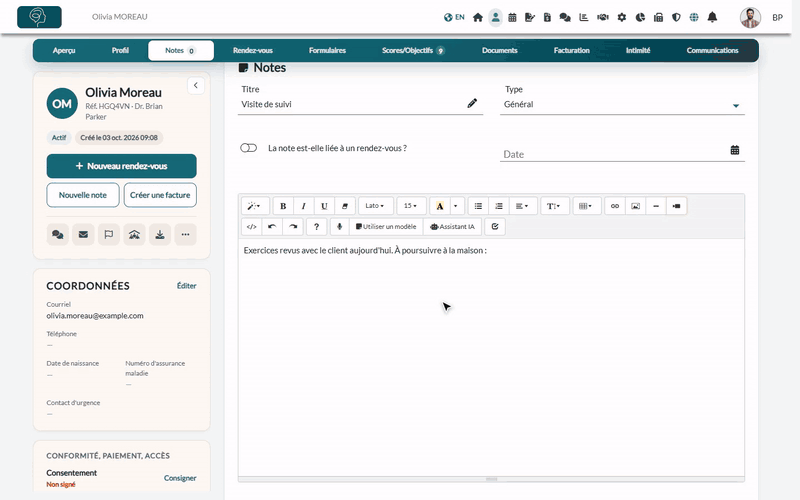This screenshot has width=800, height=500.
Task: Insert a horizontal rule line
Action: 656,206
